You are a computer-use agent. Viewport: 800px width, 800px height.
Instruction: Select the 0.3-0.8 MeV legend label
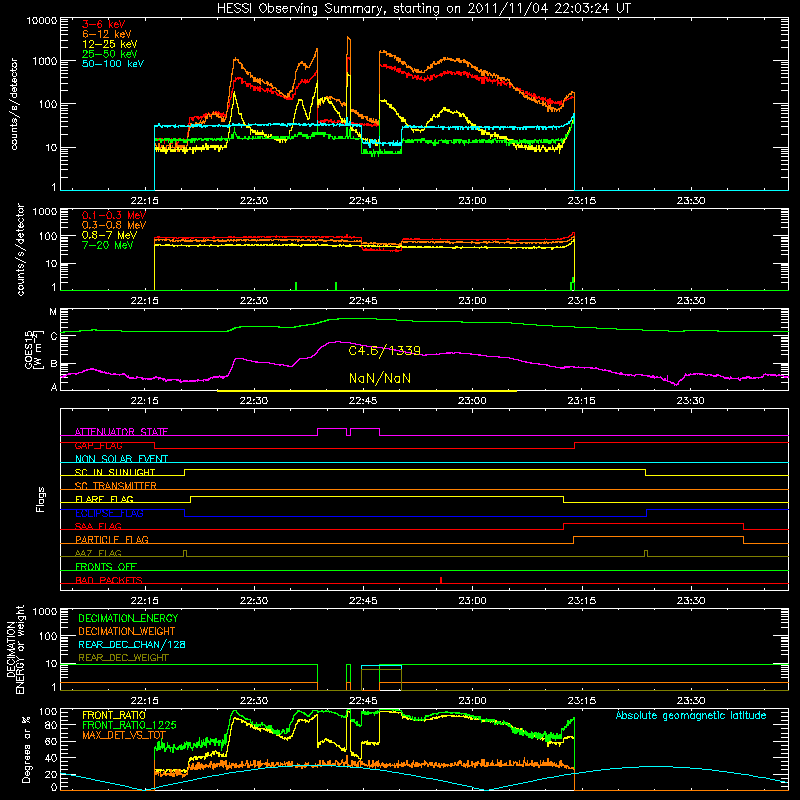point(114,225)
